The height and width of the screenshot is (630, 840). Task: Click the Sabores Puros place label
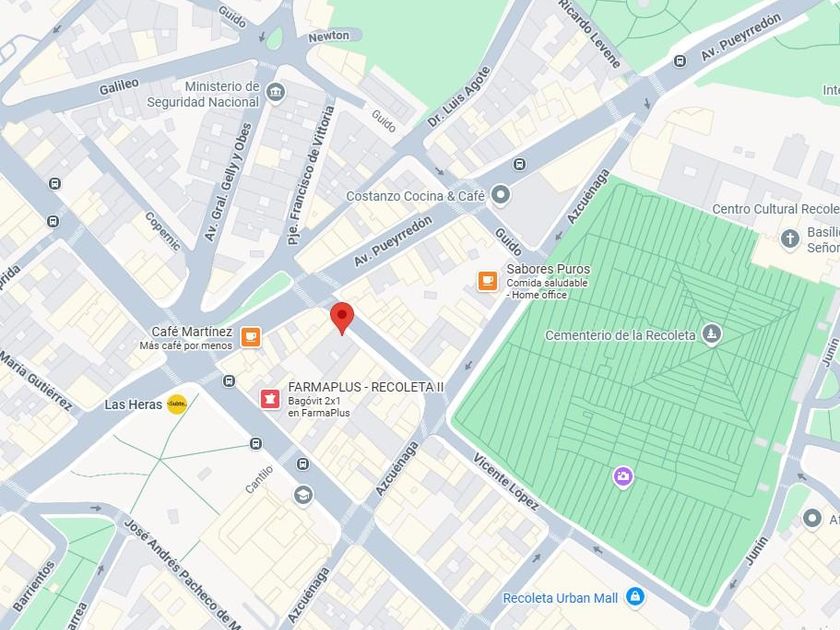[548, 269]
